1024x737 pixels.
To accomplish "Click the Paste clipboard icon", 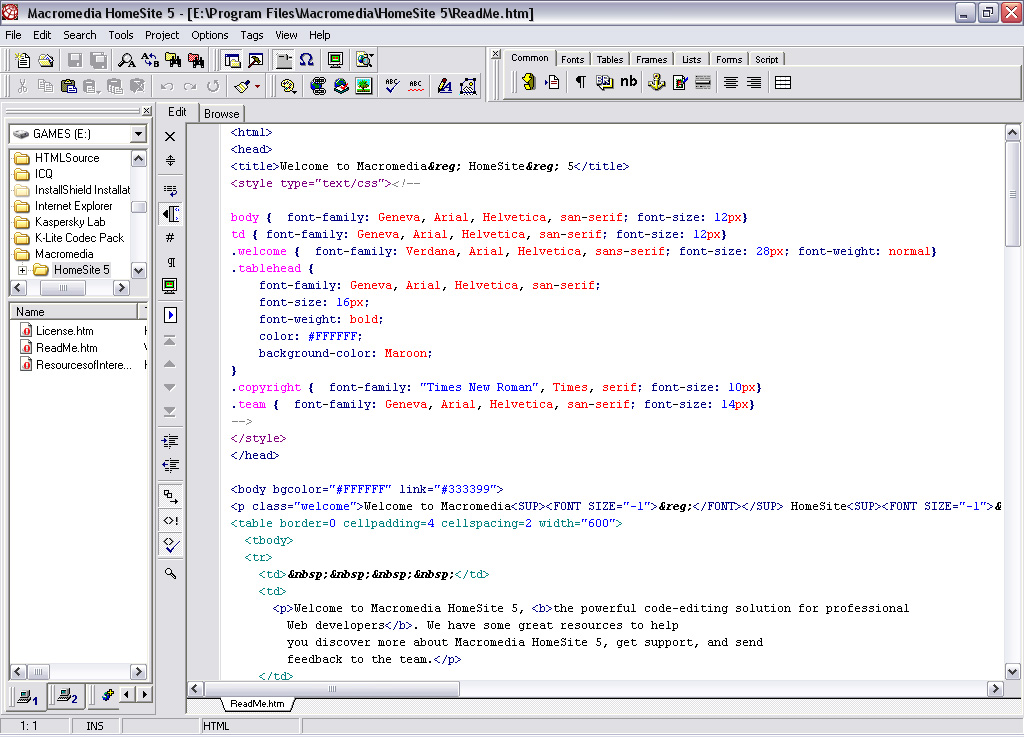I will pos(68,87).
